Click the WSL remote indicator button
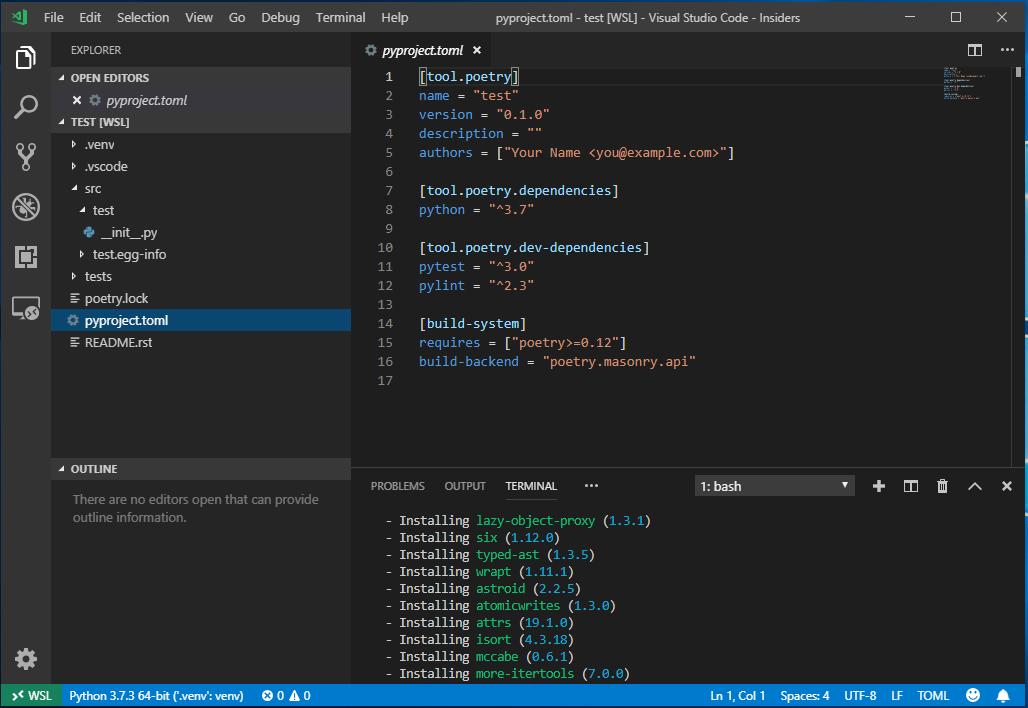The image size is (1028, 708). [x=31, y=695]
